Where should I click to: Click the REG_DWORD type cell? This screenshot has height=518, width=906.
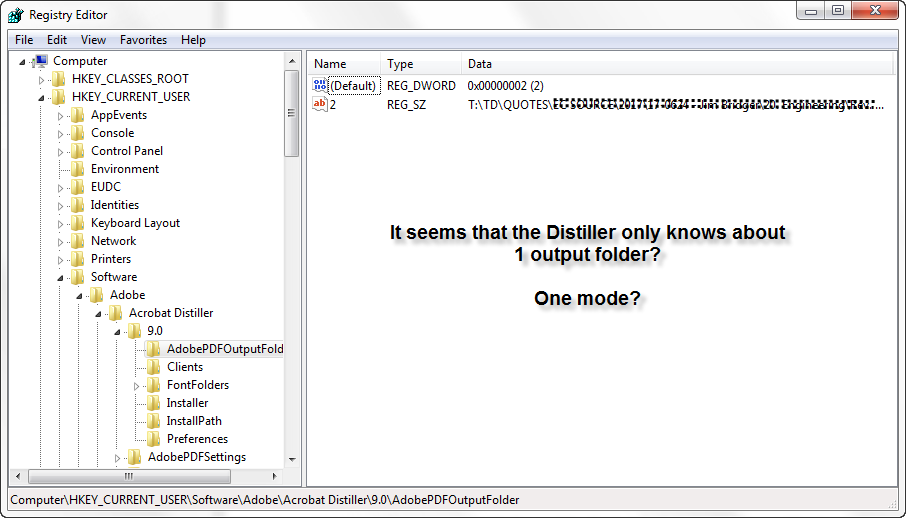[x=421, y=86]
